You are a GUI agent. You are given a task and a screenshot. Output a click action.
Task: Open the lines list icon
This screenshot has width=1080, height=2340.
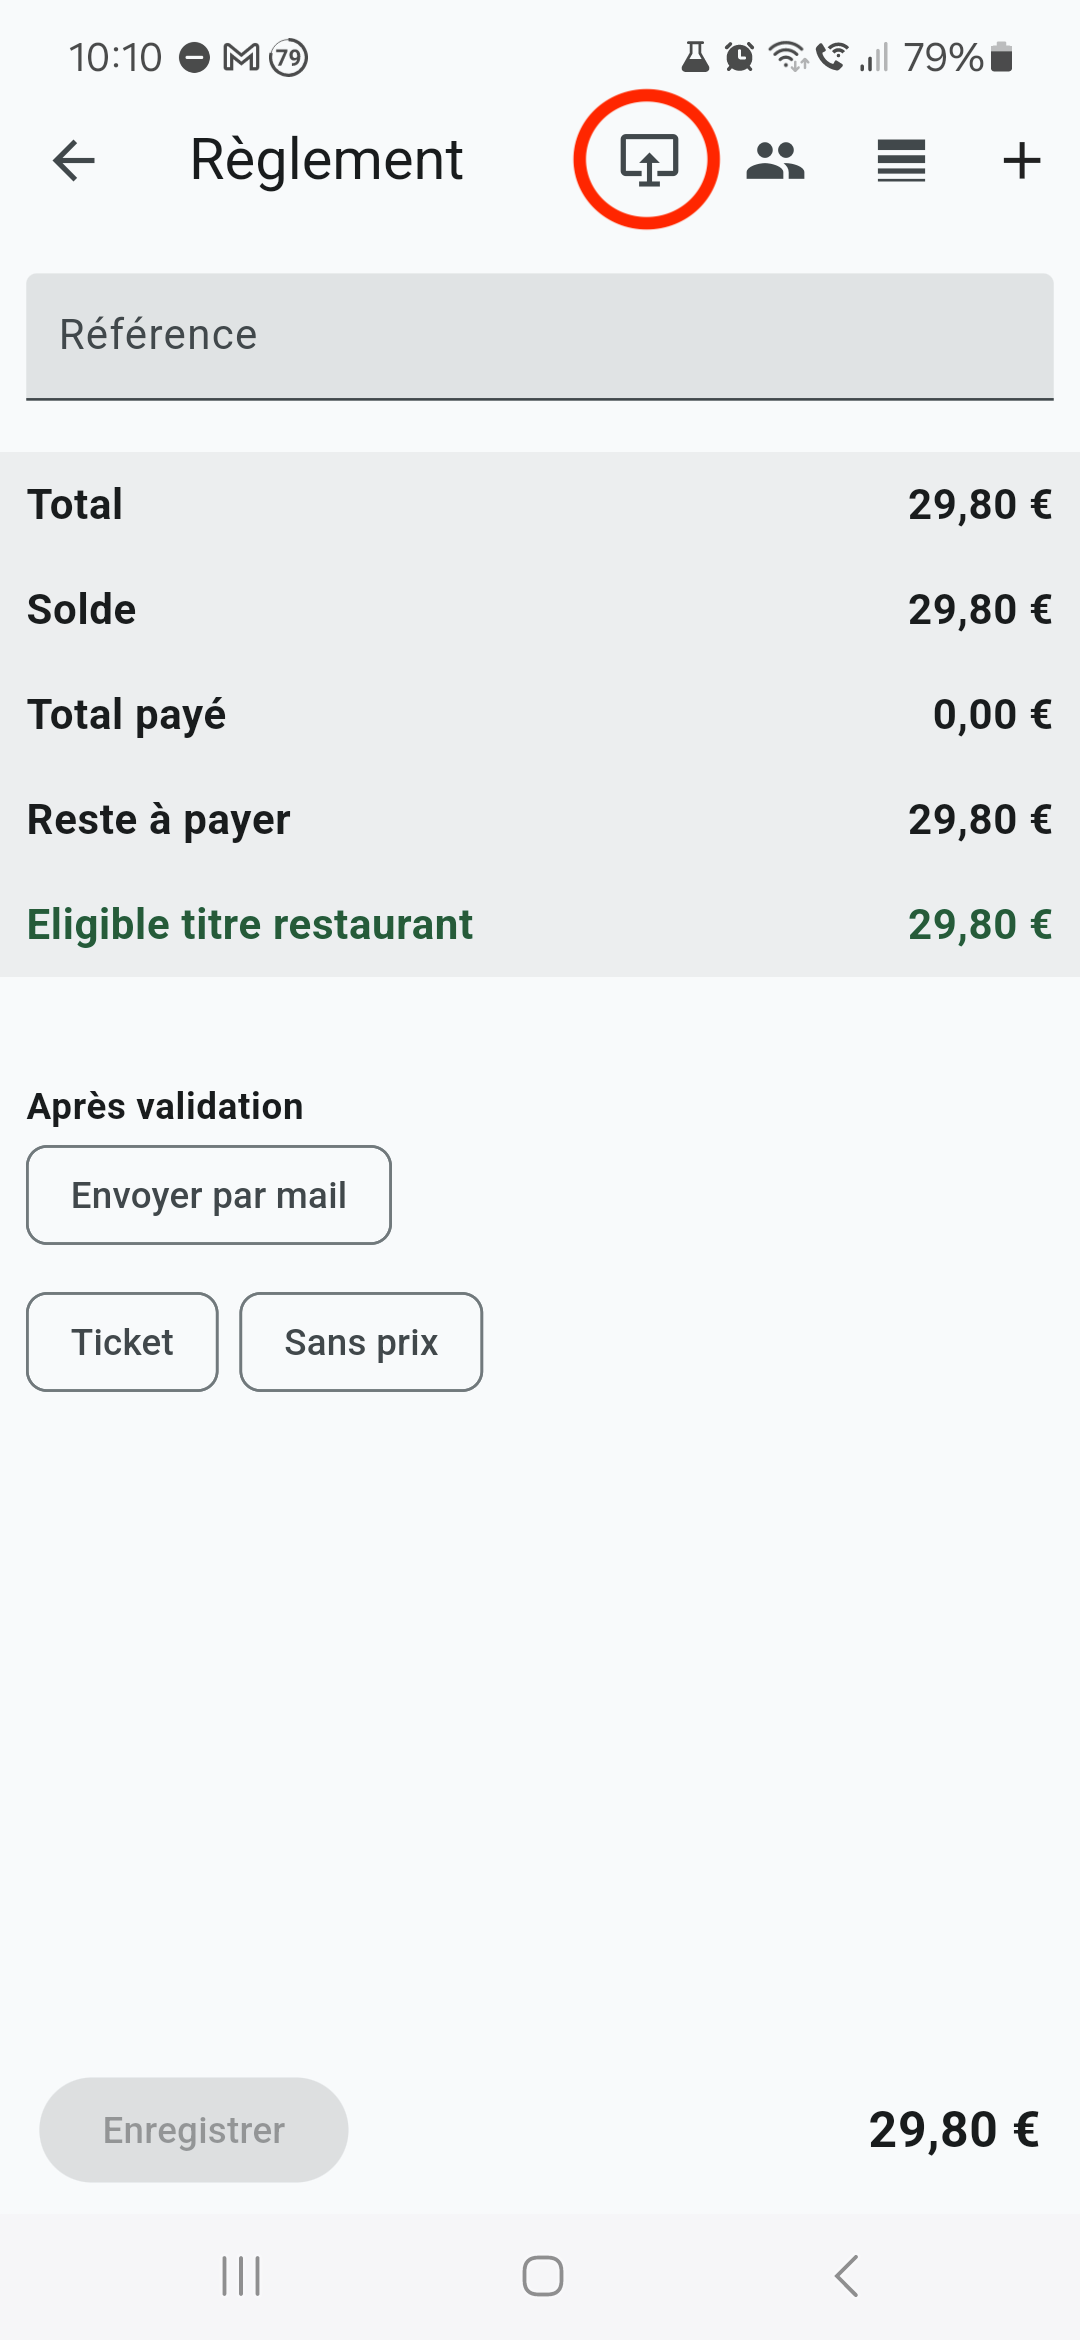[x=901, y=160]
